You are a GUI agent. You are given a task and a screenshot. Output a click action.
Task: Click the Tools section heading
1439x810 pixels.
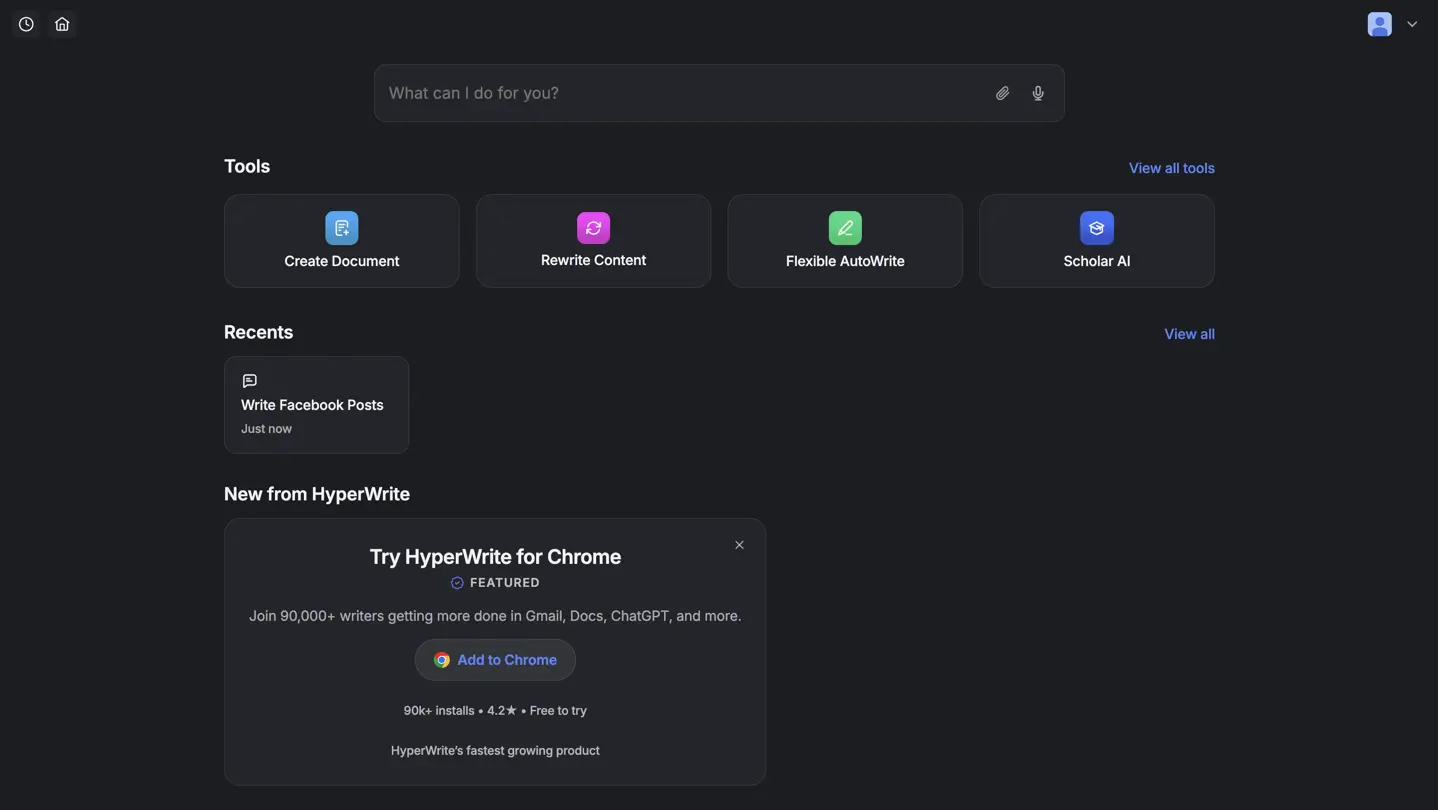pos(247,166)
